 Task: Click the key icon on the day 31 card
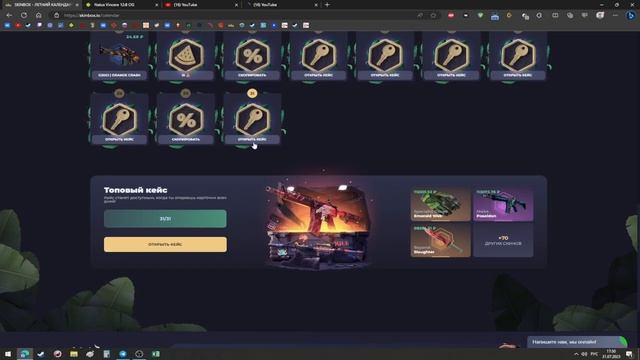252,120
